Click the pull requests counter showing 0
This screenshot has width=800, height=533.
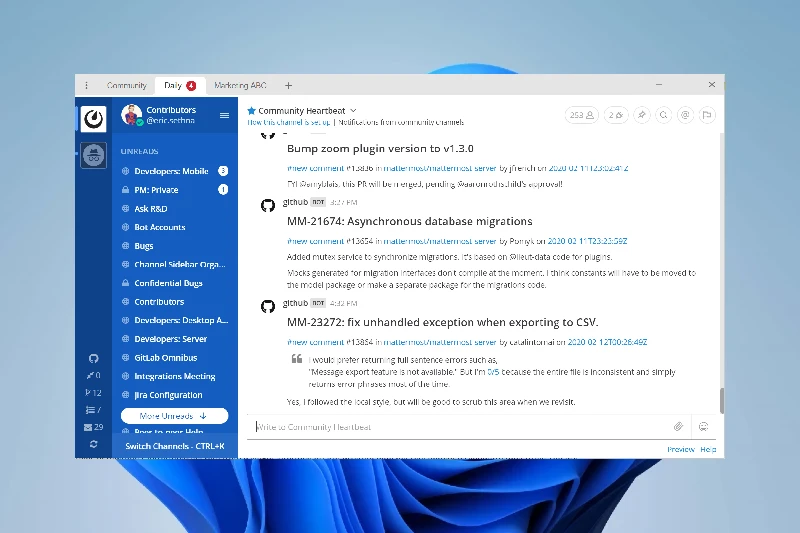(93, 375)
